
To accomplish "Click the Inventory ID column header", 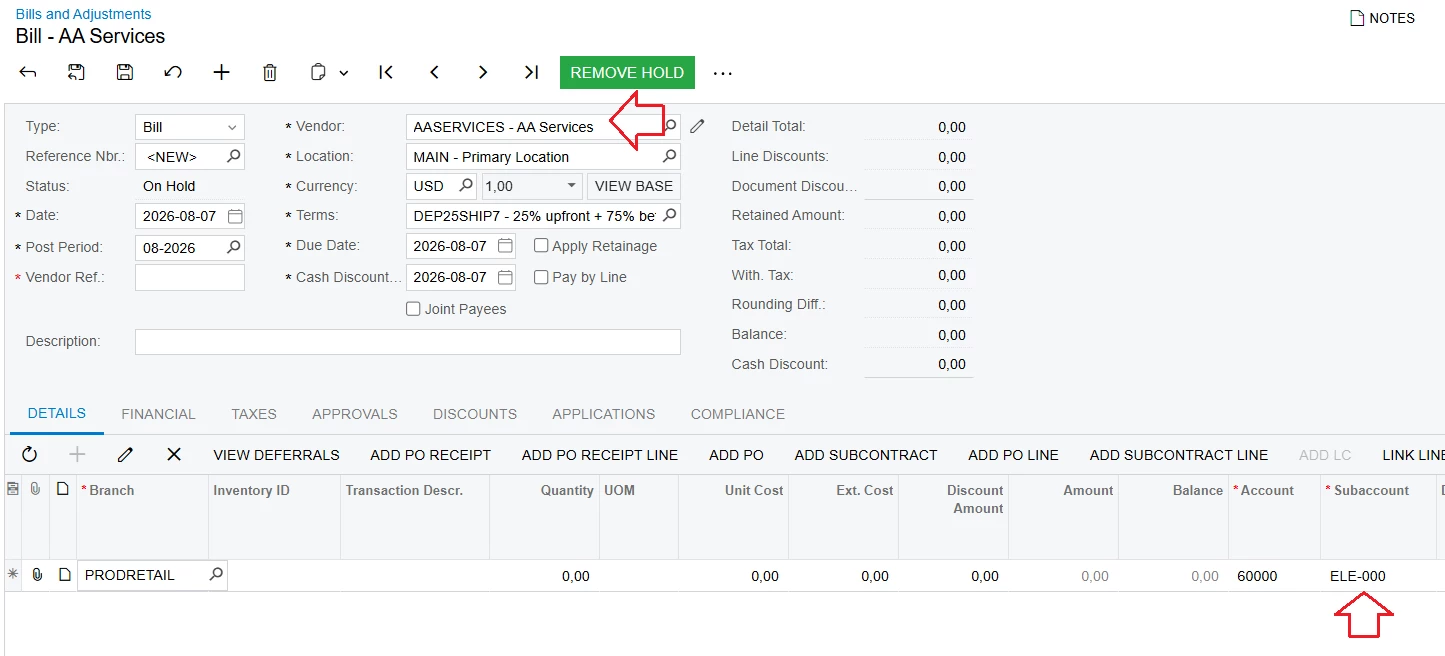I will [x=274, y=517].
